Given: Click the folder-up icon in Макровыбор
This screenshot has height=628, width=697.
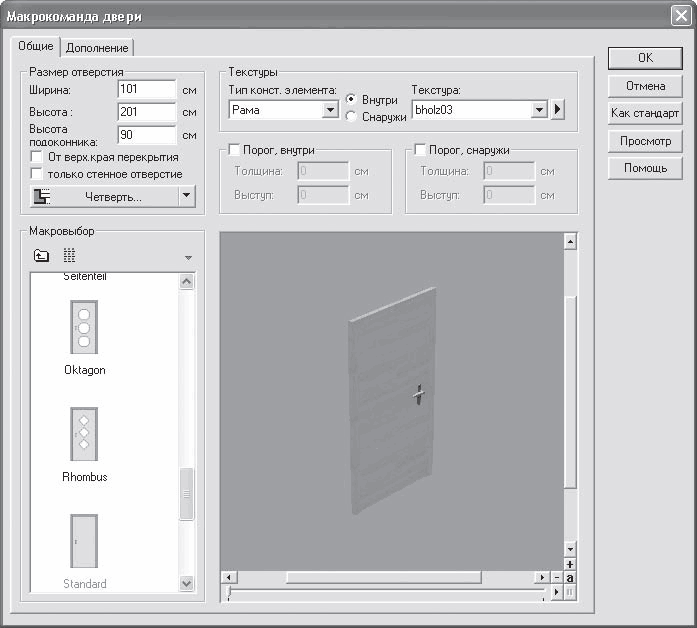Looking at the screenshot, I should (x=42, y=256).
